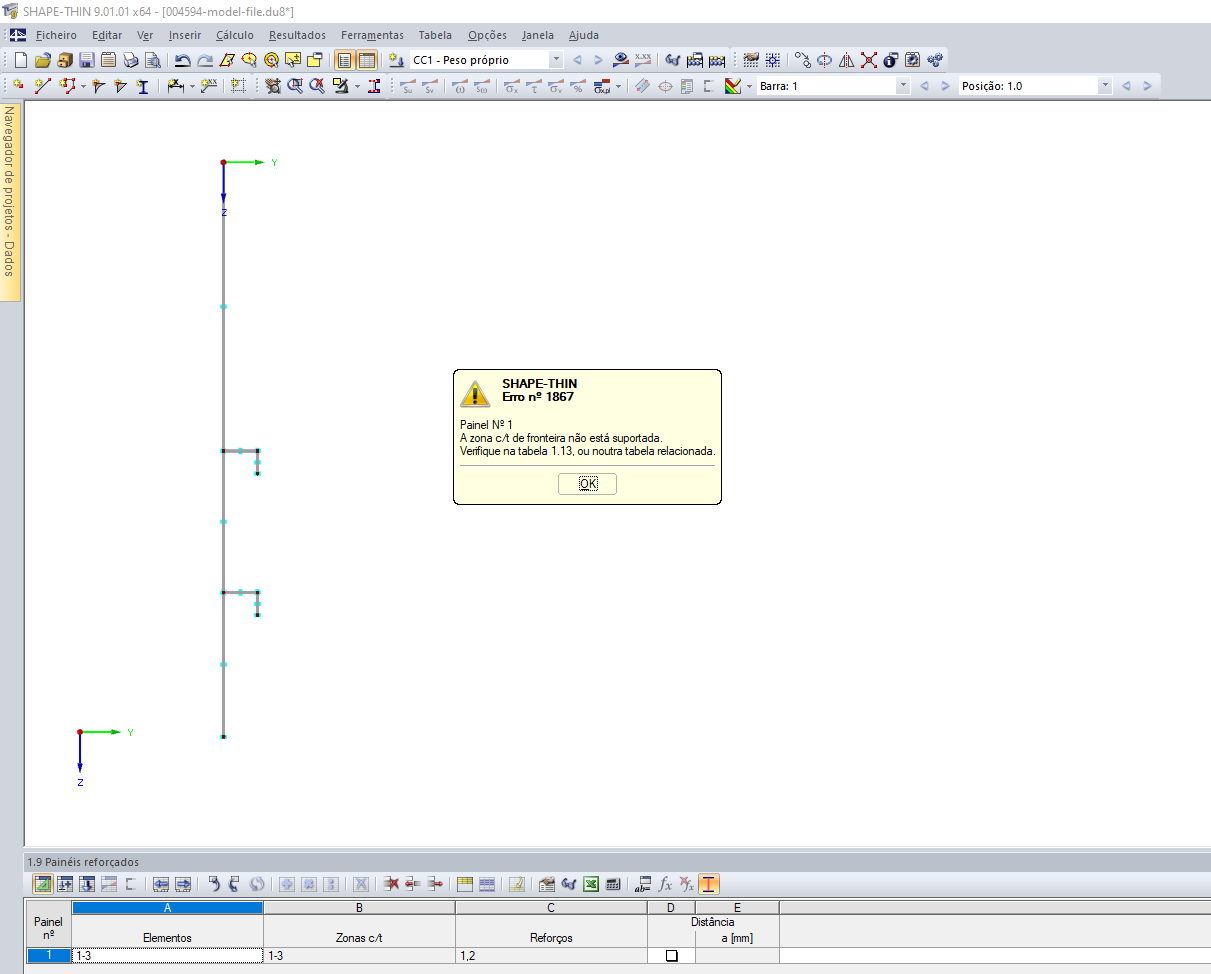Select row number 1 in Painel column
Image resolution: width=1211 pixels, height=974 pixels.
tap(48, 956)
